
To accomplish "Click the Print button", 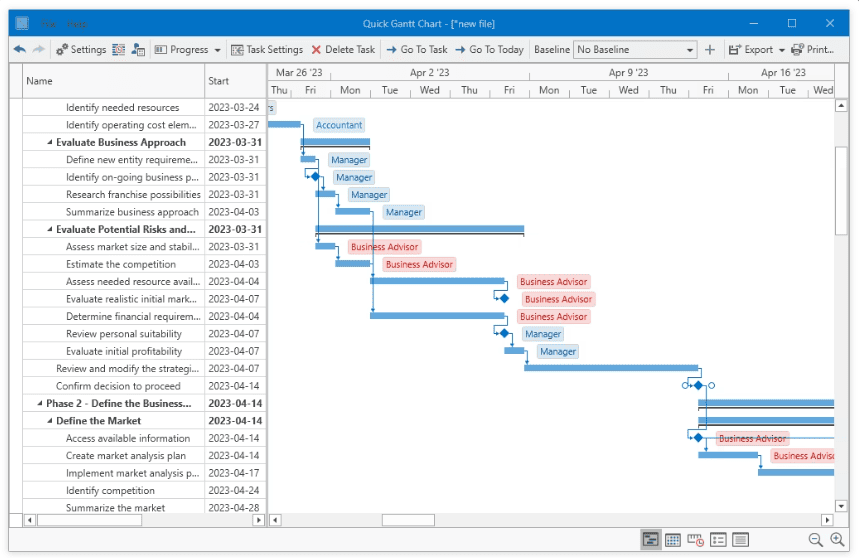I will coord(812,49).
